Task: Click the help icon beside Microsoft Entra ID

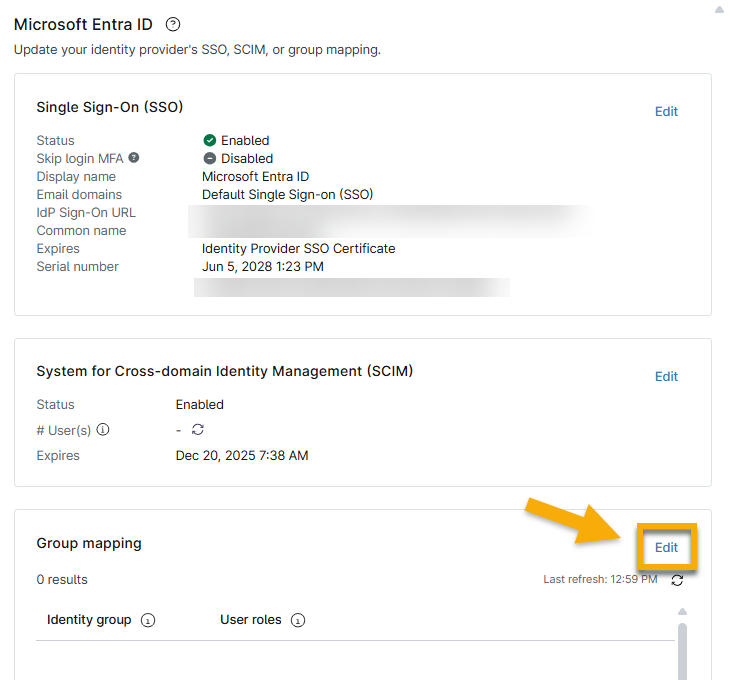Action: point(173,24)
